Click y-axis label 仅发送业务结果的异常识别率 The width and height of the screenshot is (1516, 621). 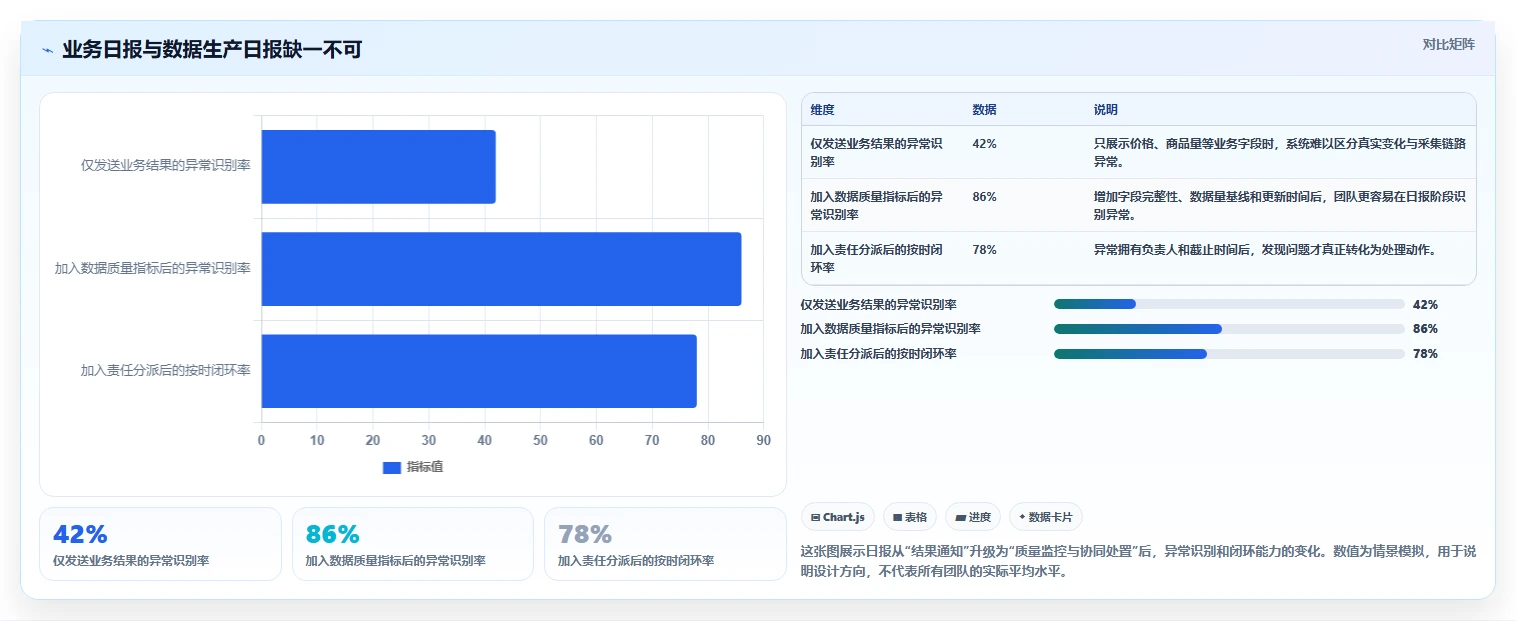166,166
